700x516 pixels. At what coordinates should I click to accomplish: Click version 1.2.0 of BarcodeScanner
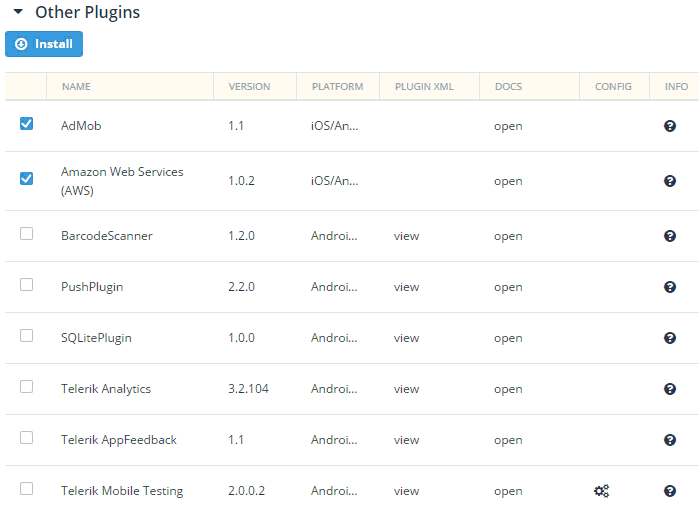pyautogui.click(x=241, y=236)
